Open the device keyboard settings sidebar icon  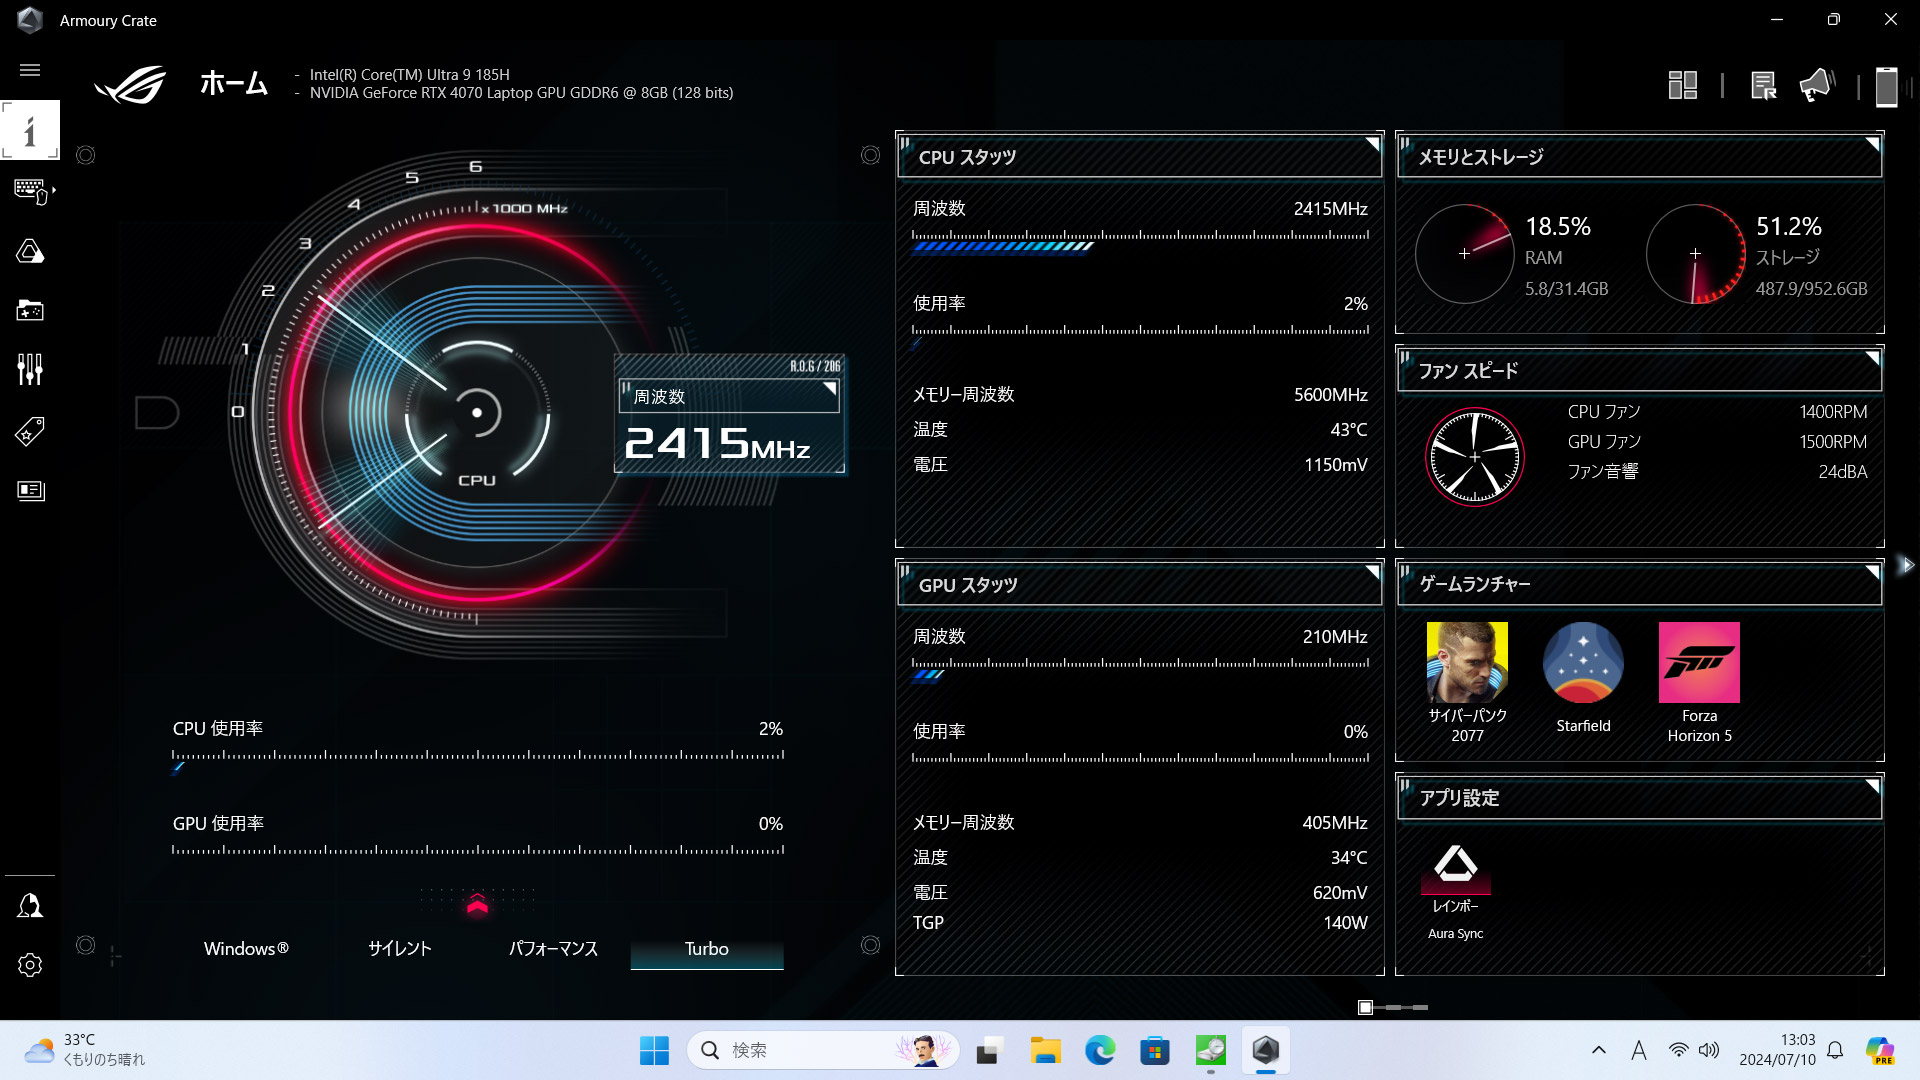pos(30,190)
